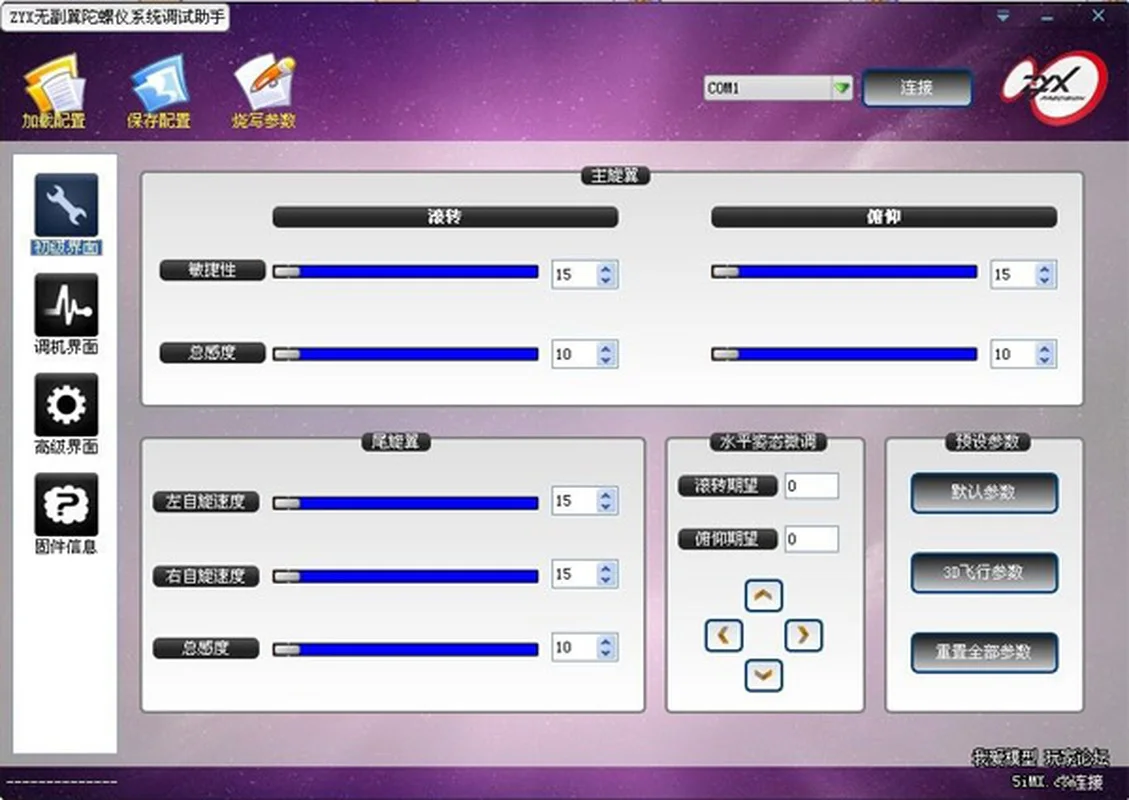
Task: Decrease the 滚转 总感度 spinner value
Action: [606, 360]
